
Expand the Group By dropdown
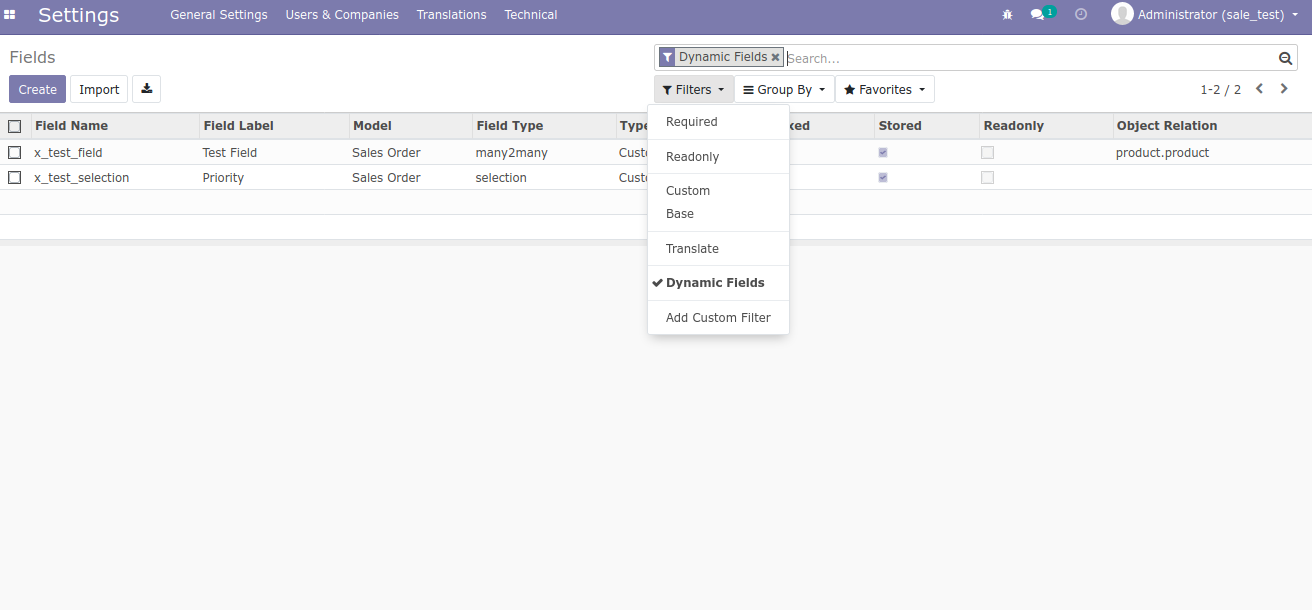coord(784,90)
